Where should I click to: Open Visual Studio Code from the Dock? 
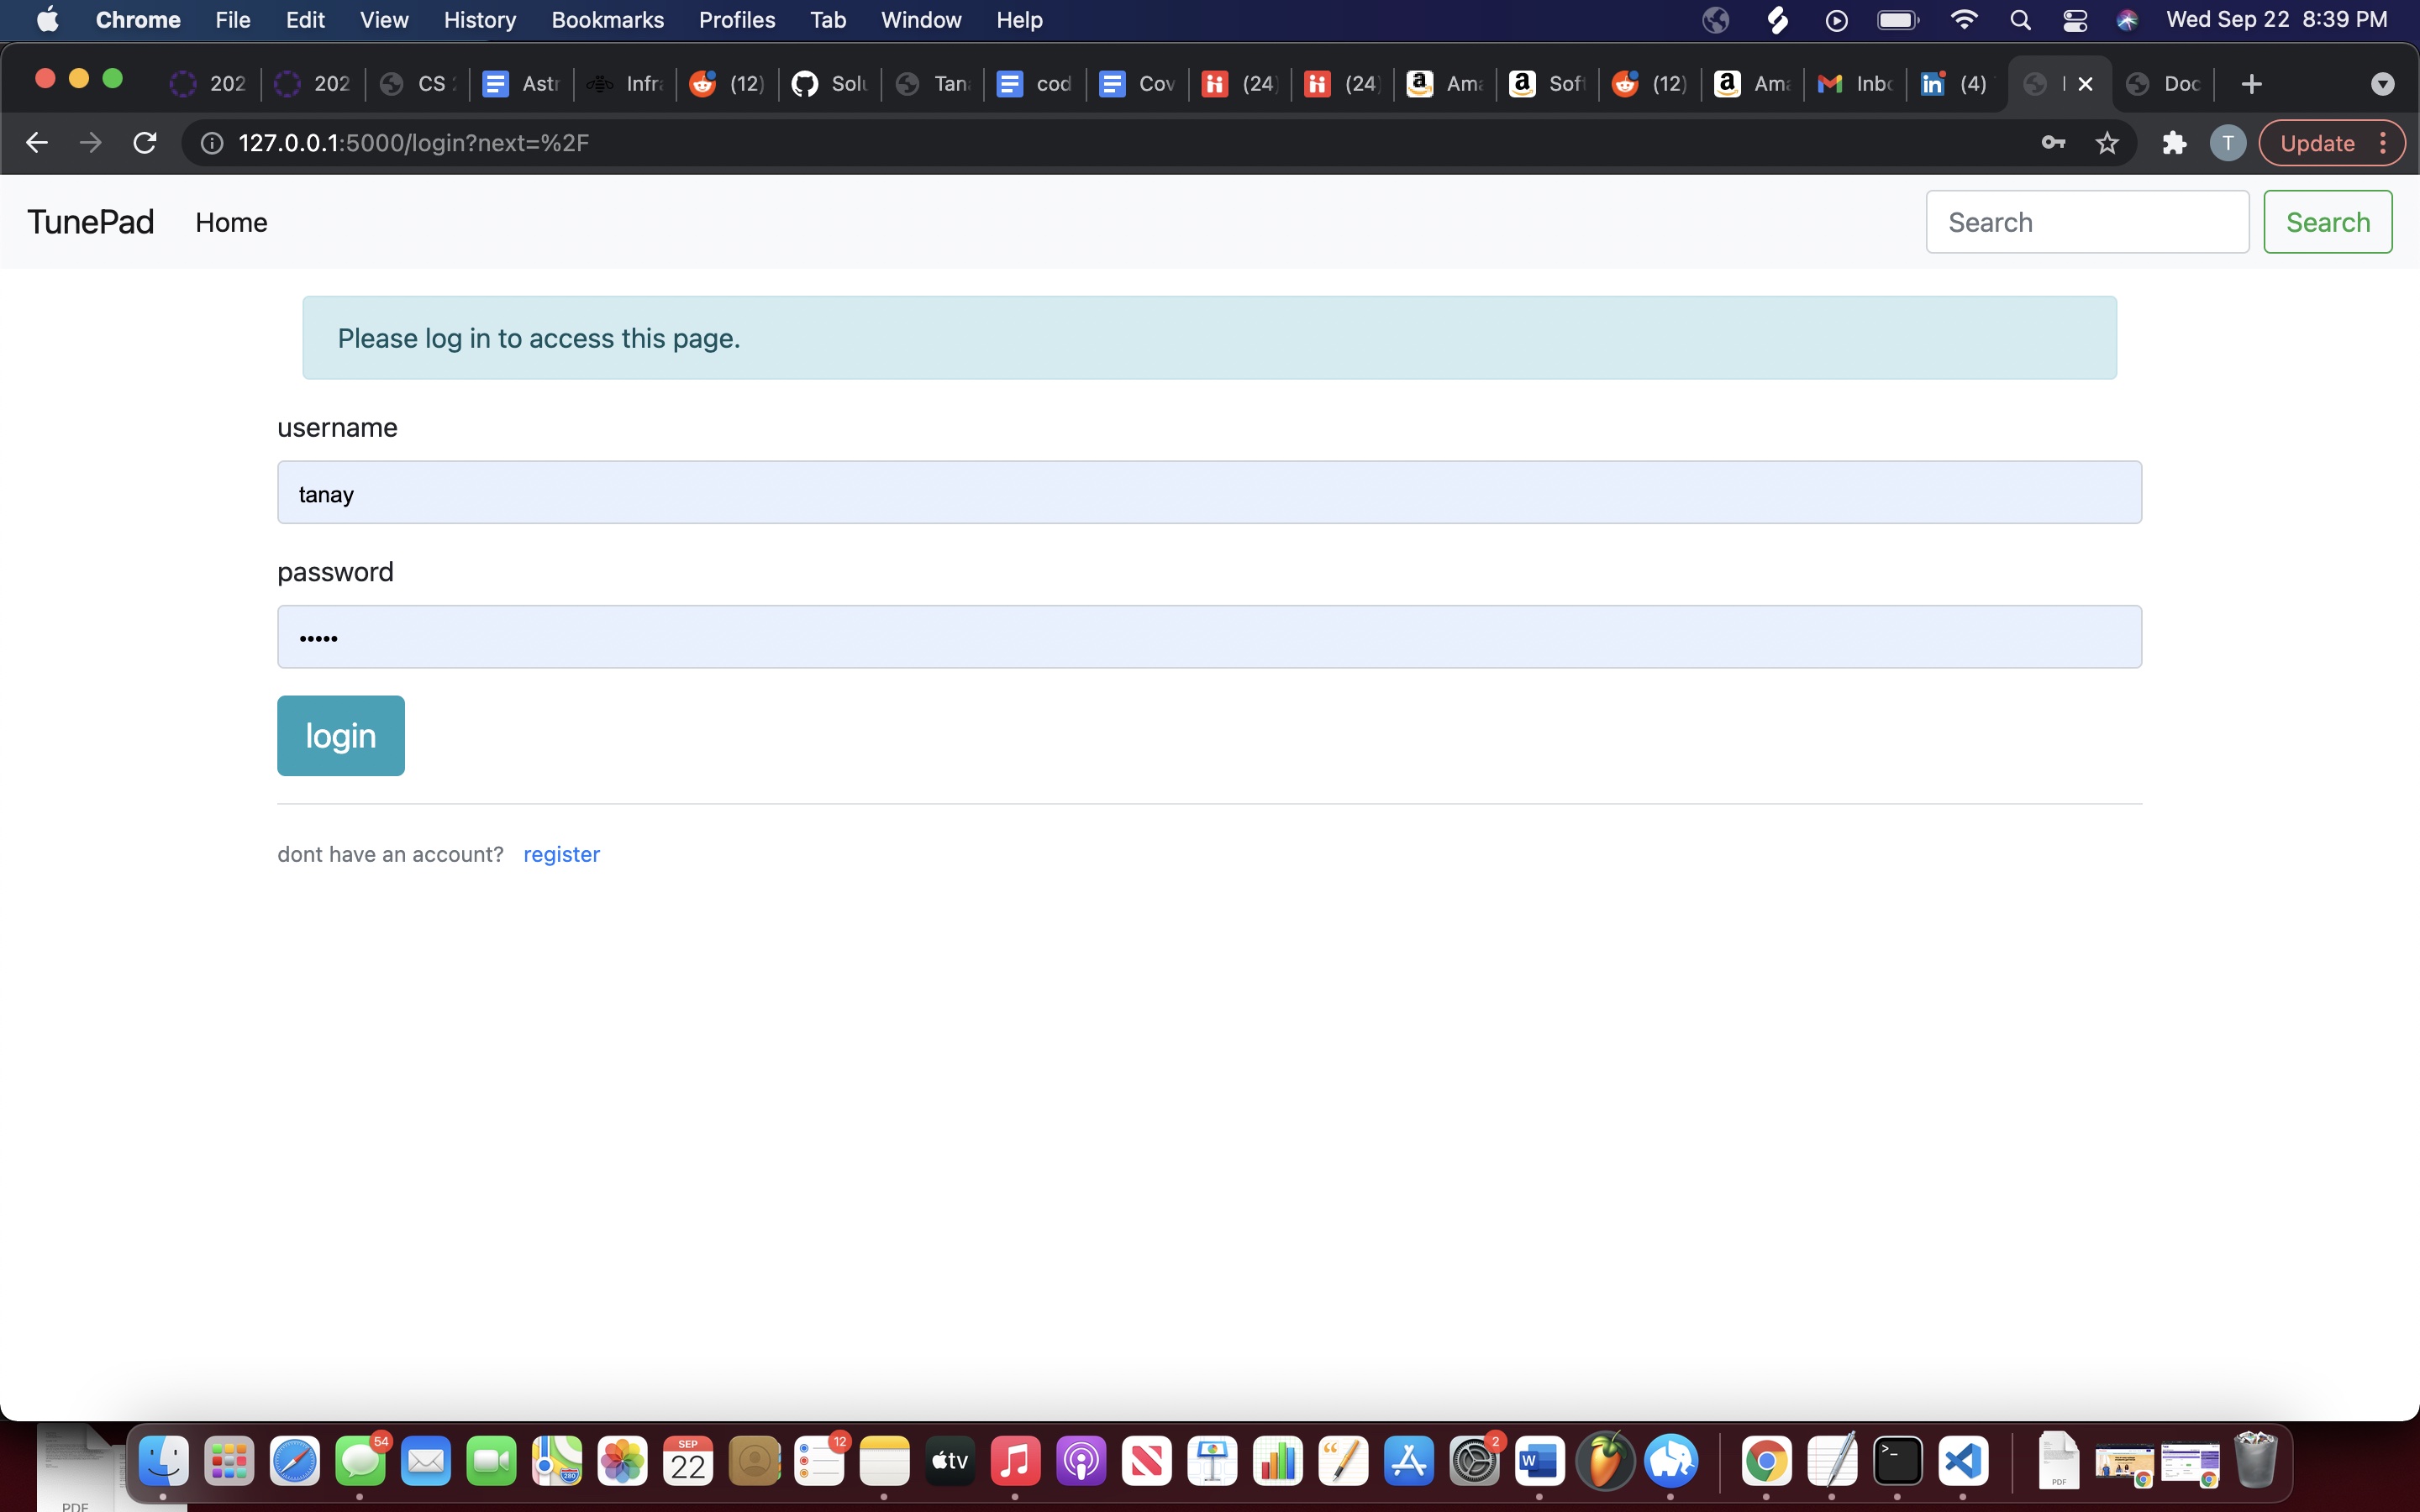tap(1964, 1461)
